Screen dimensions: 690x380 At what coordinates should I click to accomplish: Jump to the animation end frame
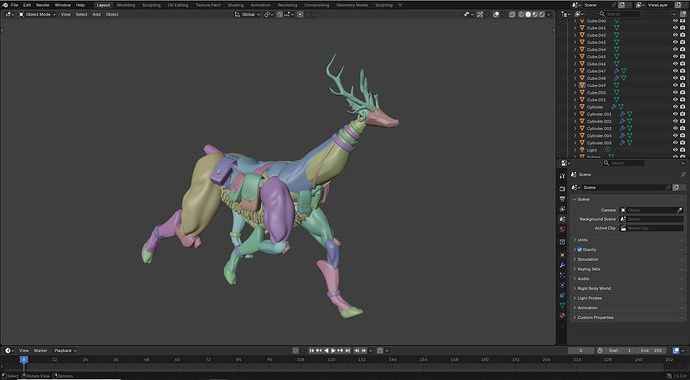[x=348, y=351]
